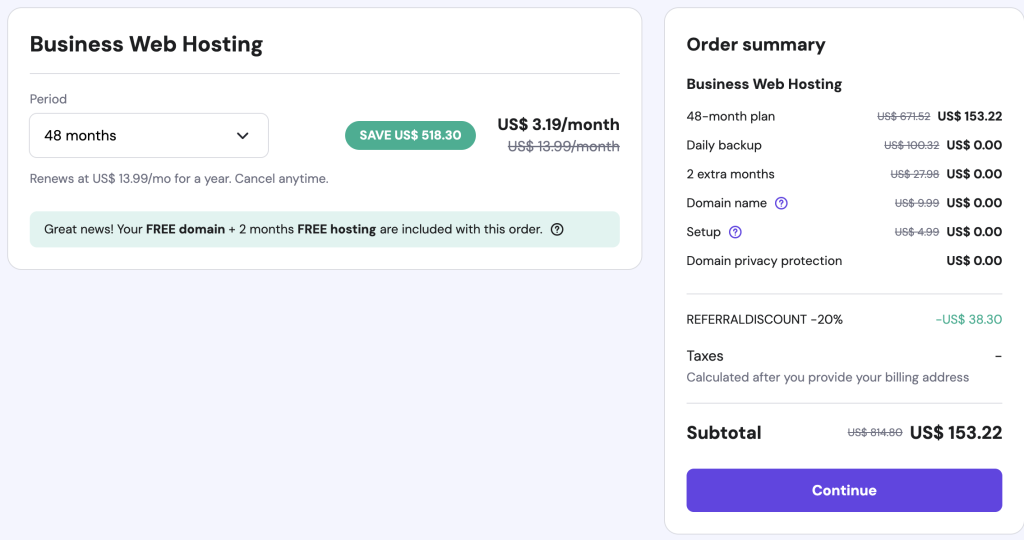The image size is (1024, 540).
Task: Click the Subtotal total of US$ 153.22
Action: pyautogui.click(x=955, y=433)
